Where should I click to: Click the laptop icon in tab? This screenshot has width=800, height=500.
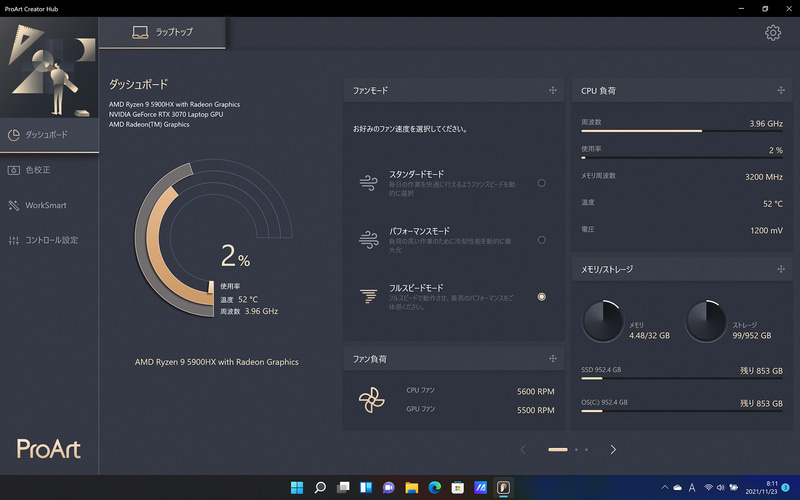tap(140, 32)
